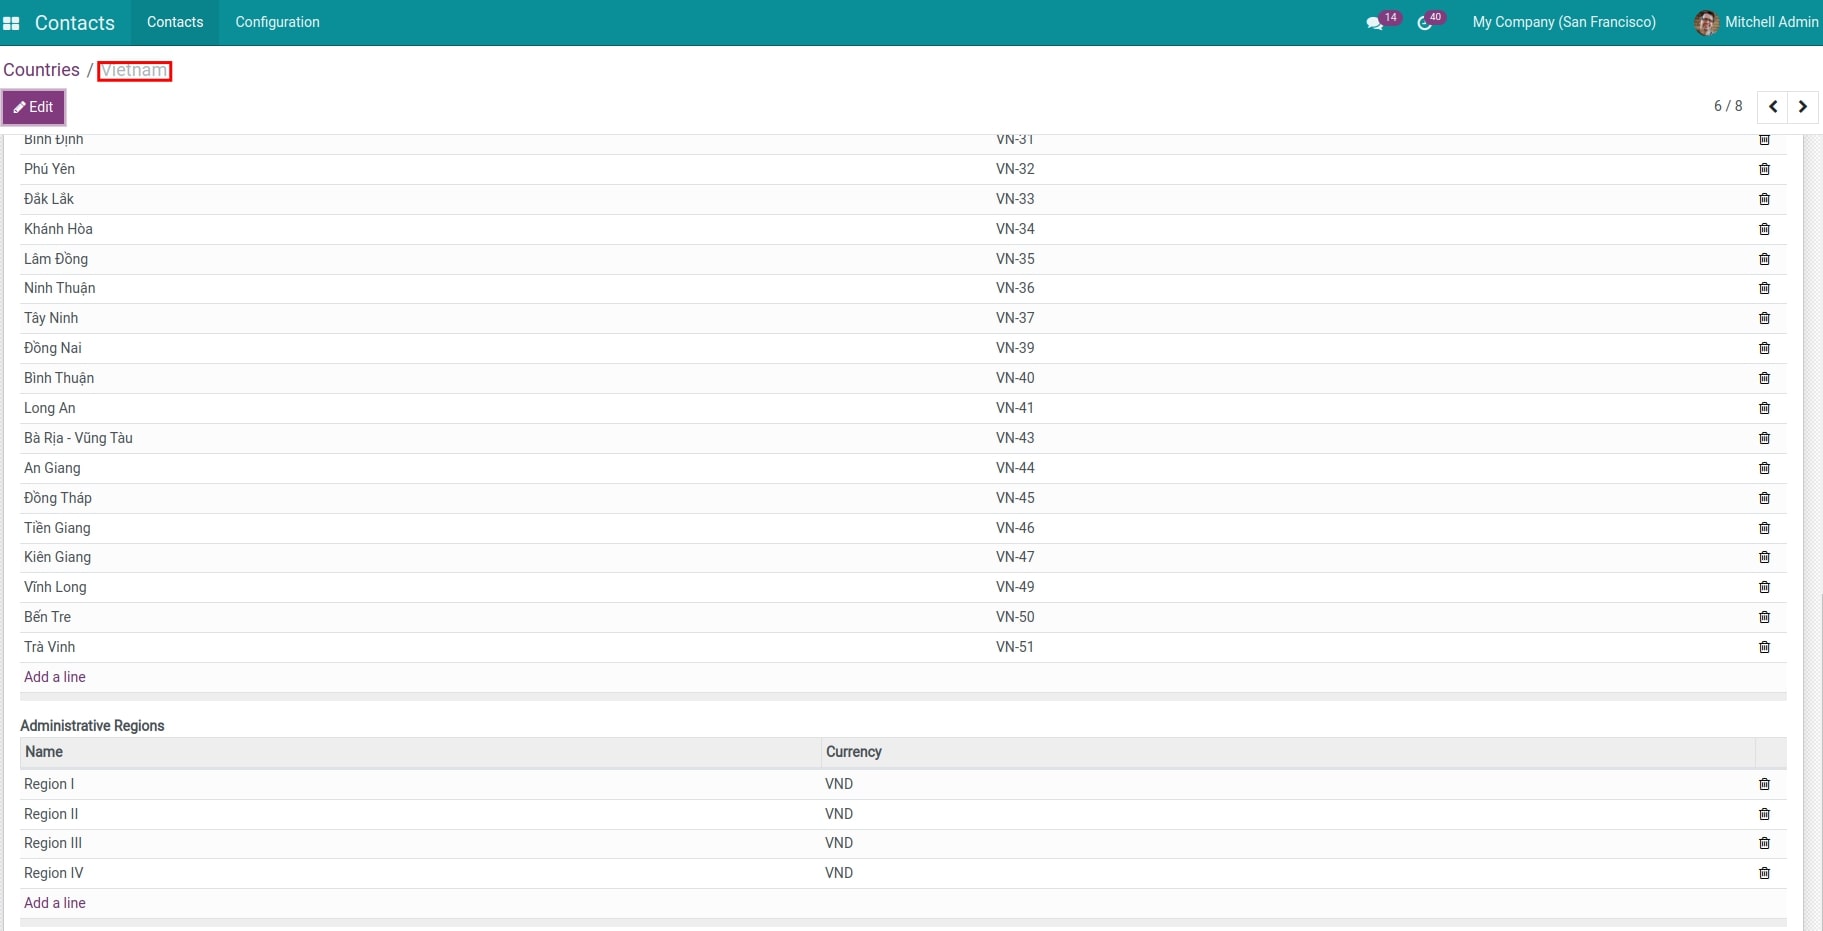Go to the previous country record
Viewport: 1823px width, 931px height.
(1773, 106)
